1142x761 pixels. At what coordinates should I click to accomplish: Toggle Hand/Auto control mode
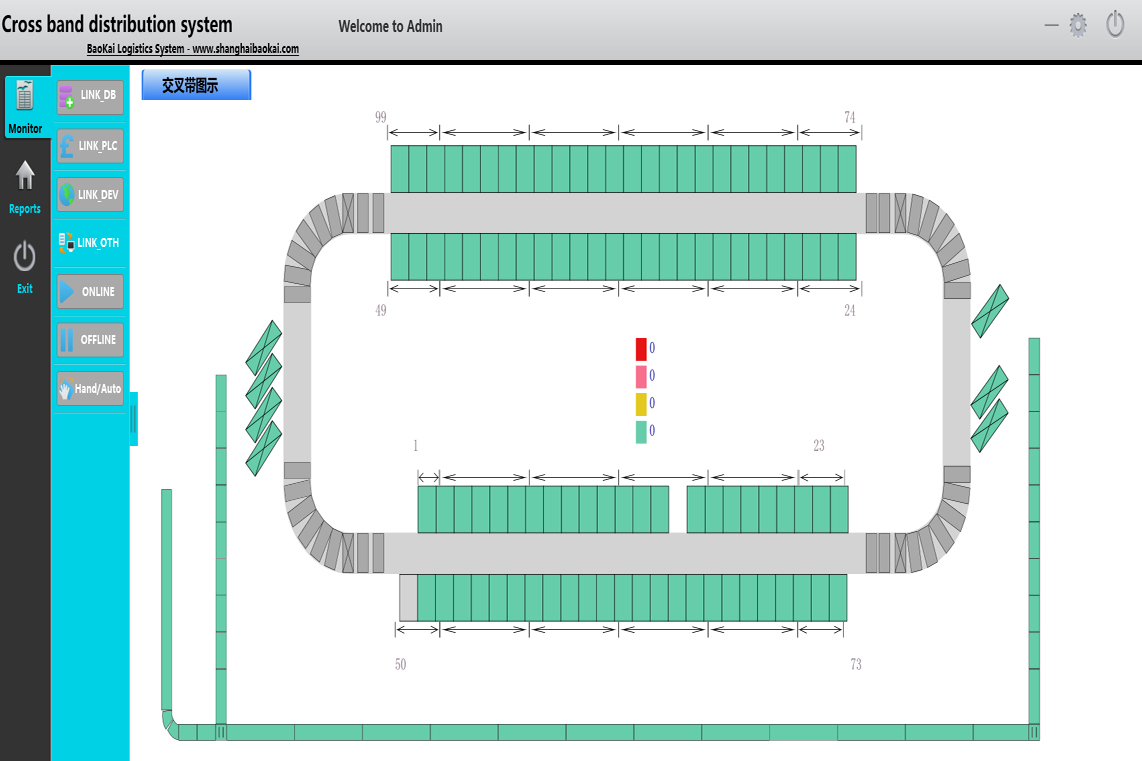click(90, 389)
